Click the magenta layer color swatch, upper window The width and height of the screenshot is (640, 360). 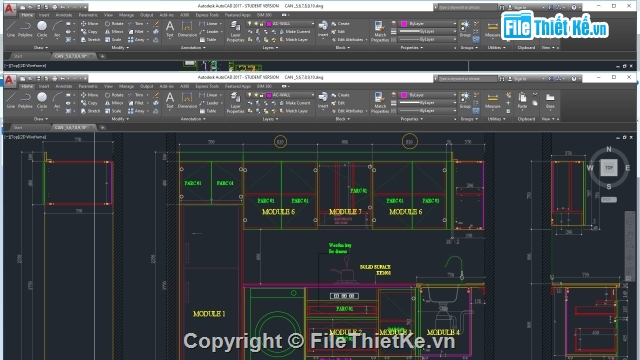[269, 24]
